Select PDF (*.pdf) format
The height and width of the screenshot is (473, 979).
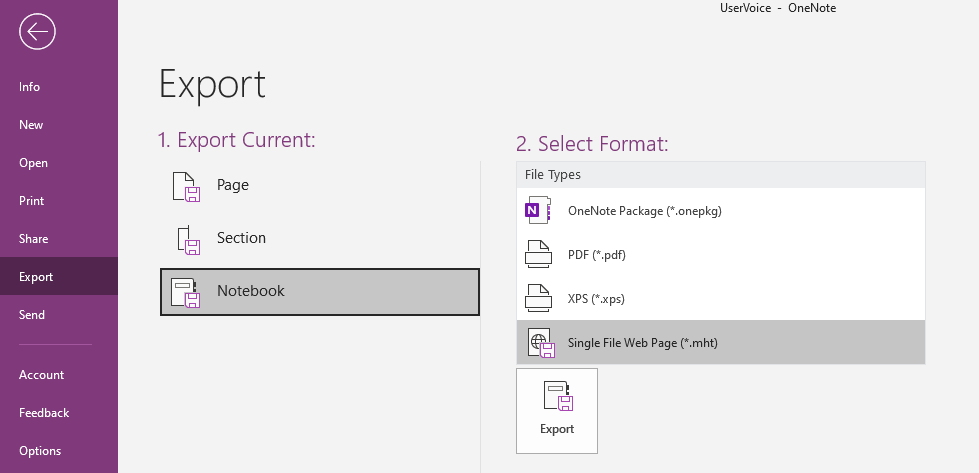[x=721, y=255]
